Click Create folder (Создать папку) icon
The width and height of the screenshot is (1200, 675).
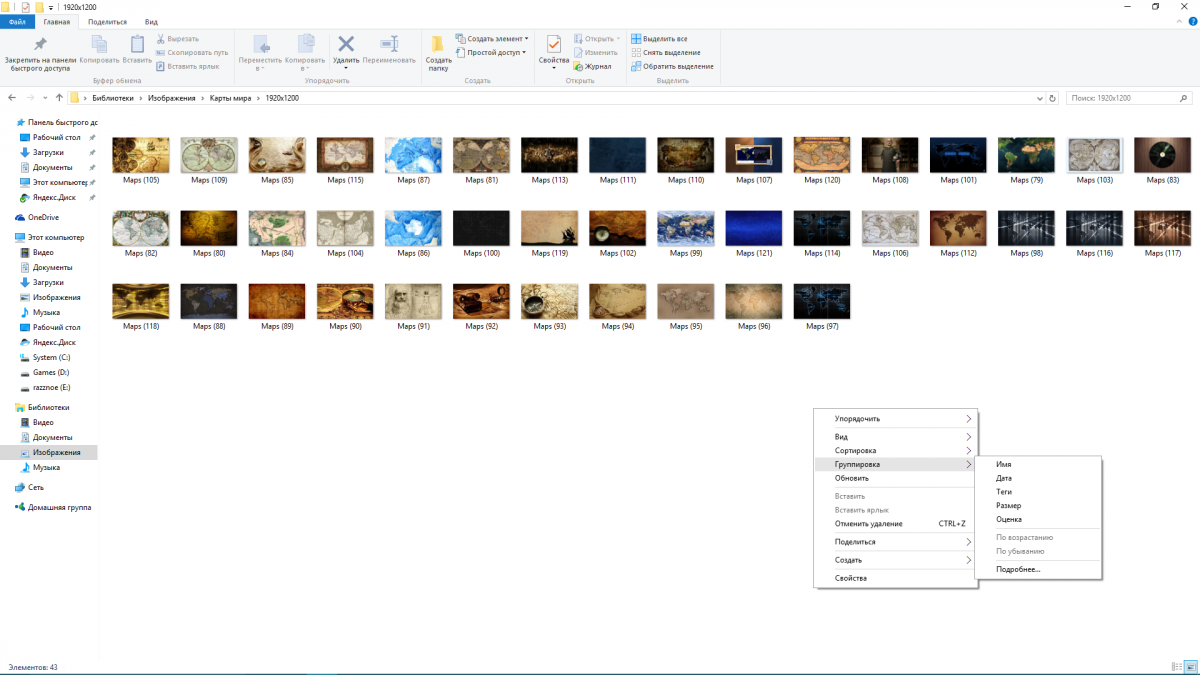tap(438, 44)
